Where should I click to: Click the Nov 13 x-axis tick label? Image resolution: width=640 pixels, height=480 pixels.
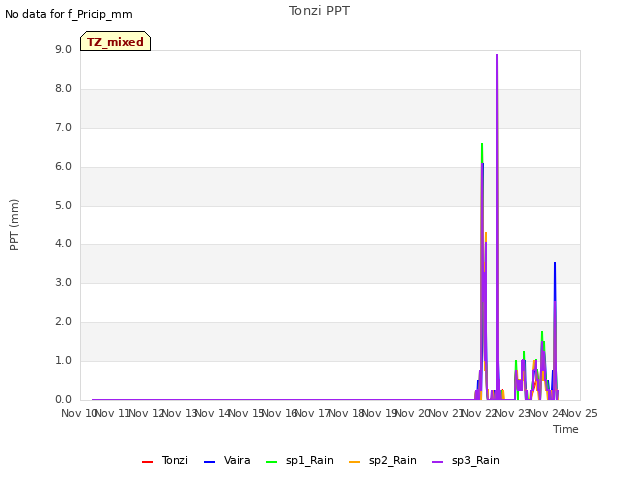pos(180,413)
